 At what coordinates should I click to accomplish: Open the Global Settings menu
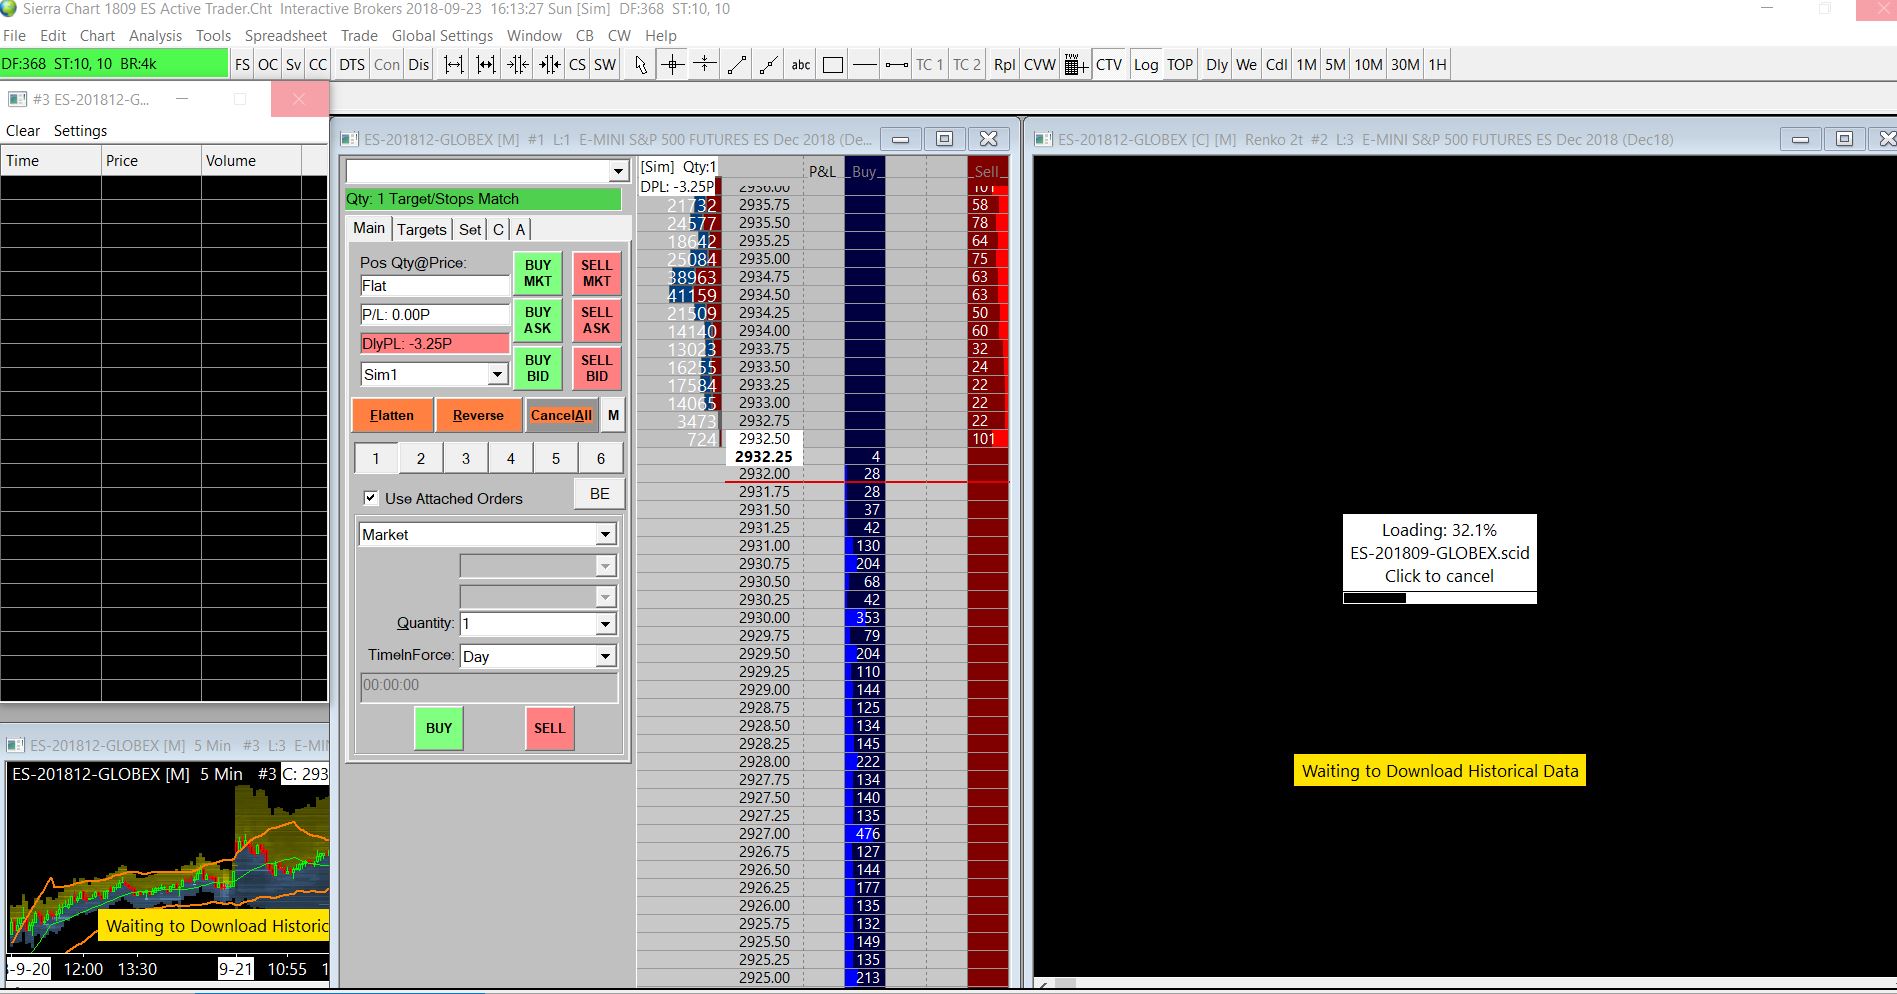(x=442, y=35)
